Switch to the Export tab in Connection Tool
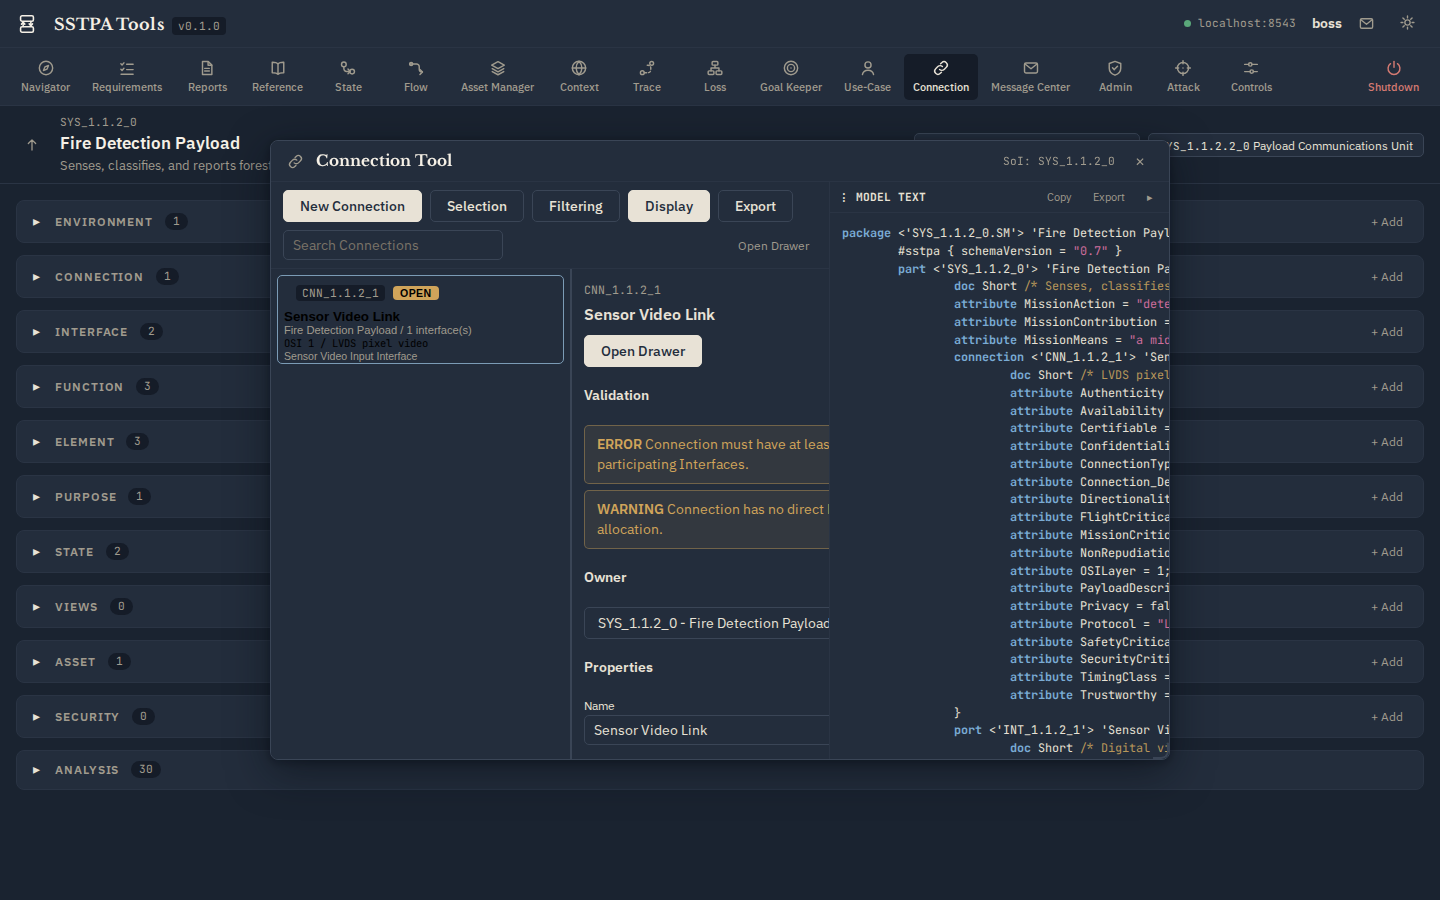Image resolution: width=1440 pixels, height=900 pixels. (x=755, y=206)
